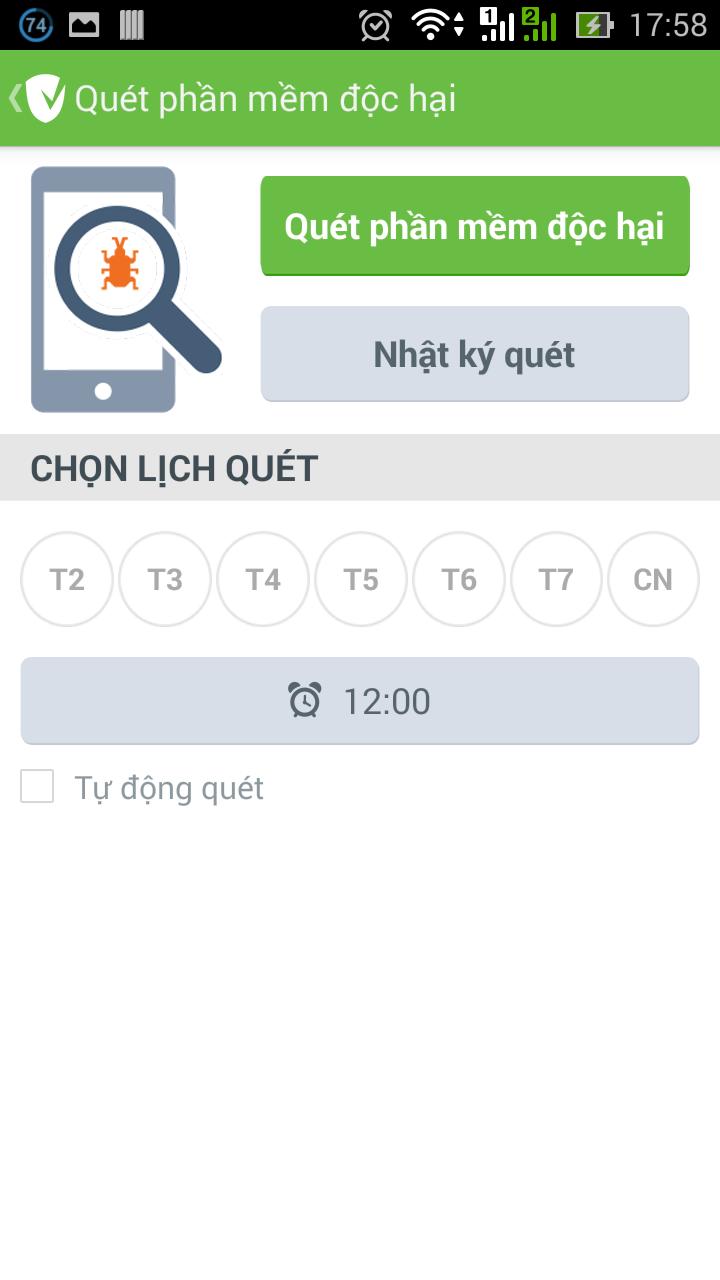Select CN day for scheduled scan
Screen dimensions: 720x1280
653,579
